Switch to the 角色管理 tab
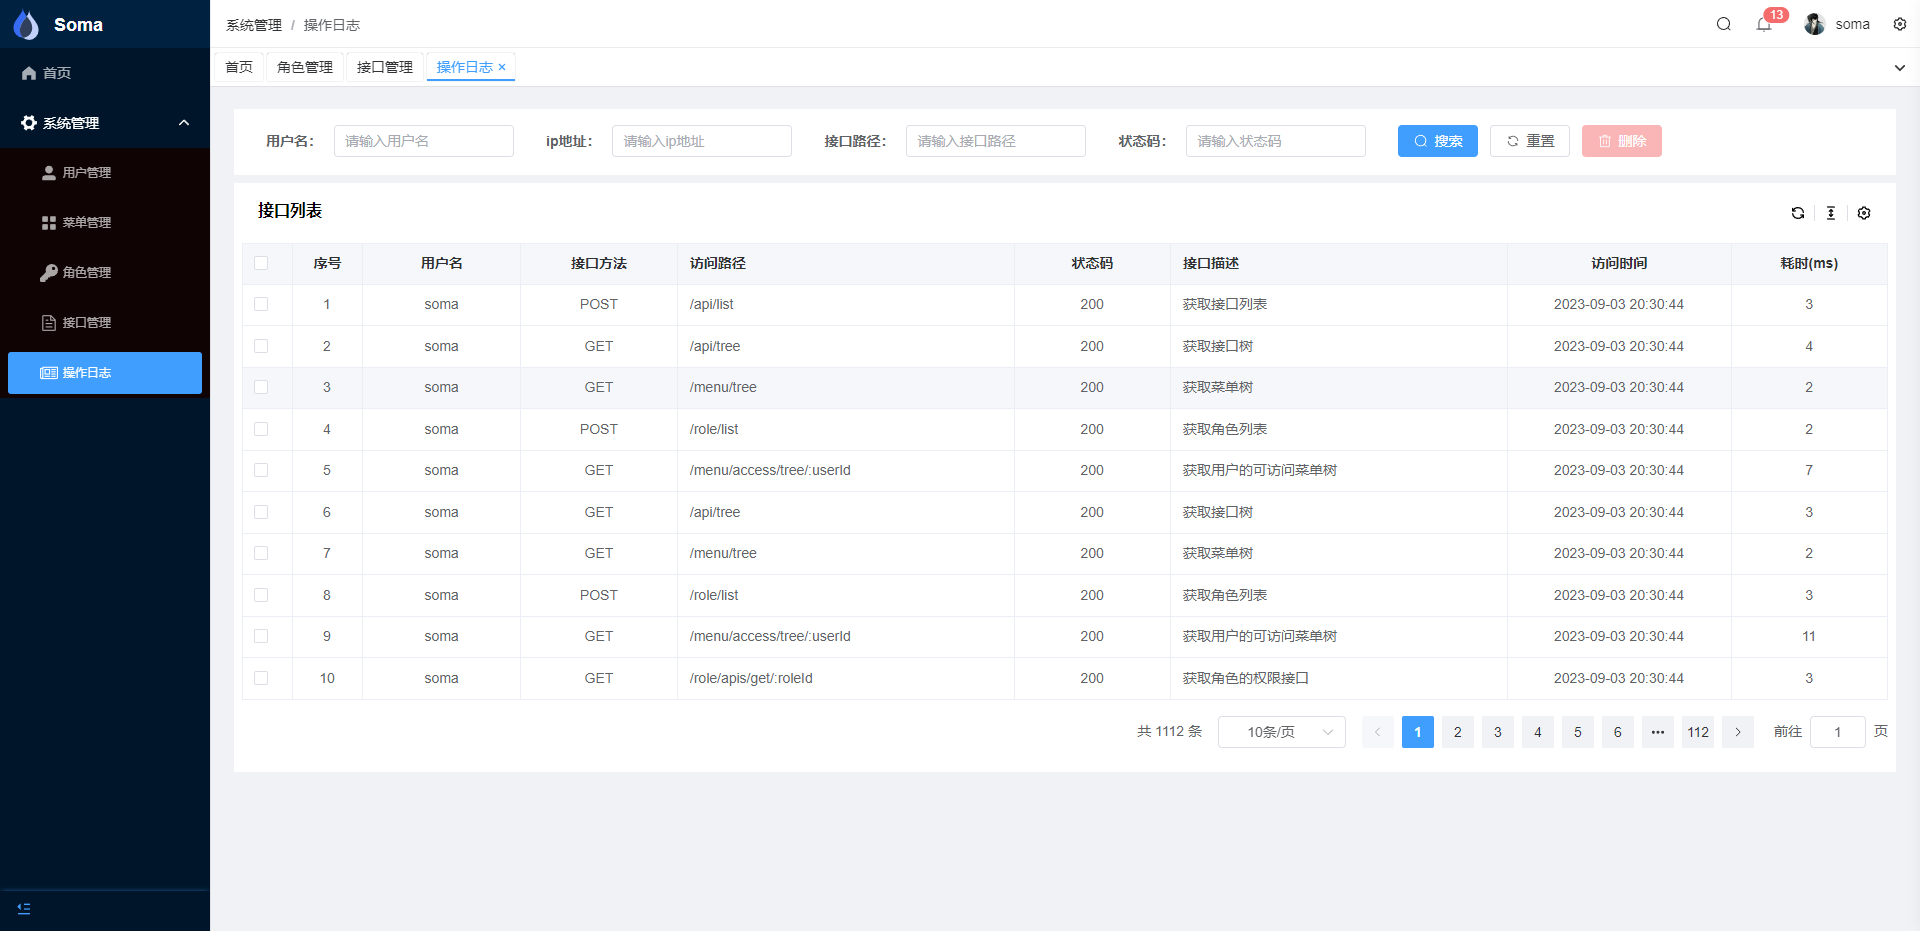This screenshot has height=931, width=1920. (x=305, y=67)
